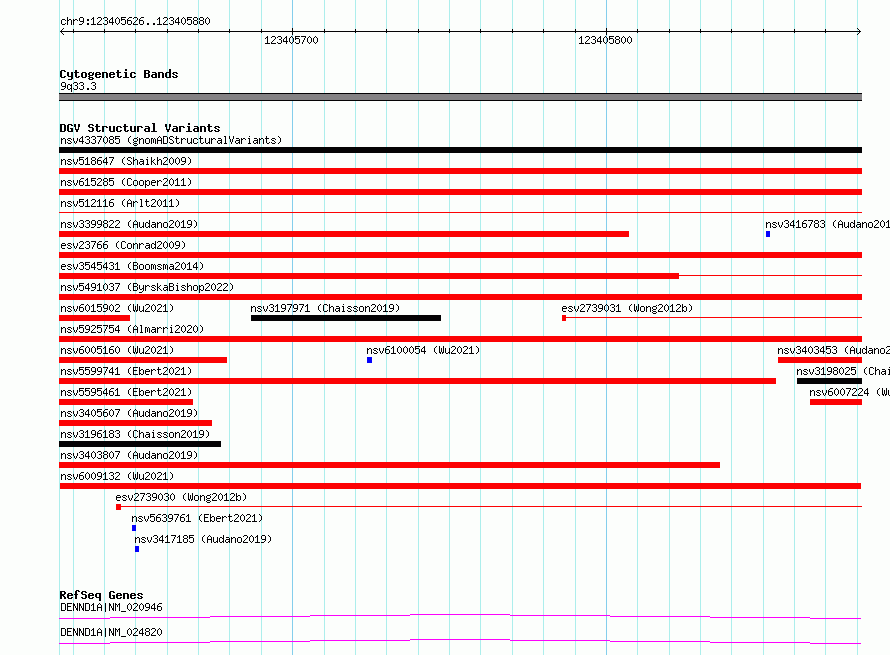Screen dimensions: 890x655
Task: Click the chr9:123405626..123405880 coordinates text
Action: click(x=135, y=21)
